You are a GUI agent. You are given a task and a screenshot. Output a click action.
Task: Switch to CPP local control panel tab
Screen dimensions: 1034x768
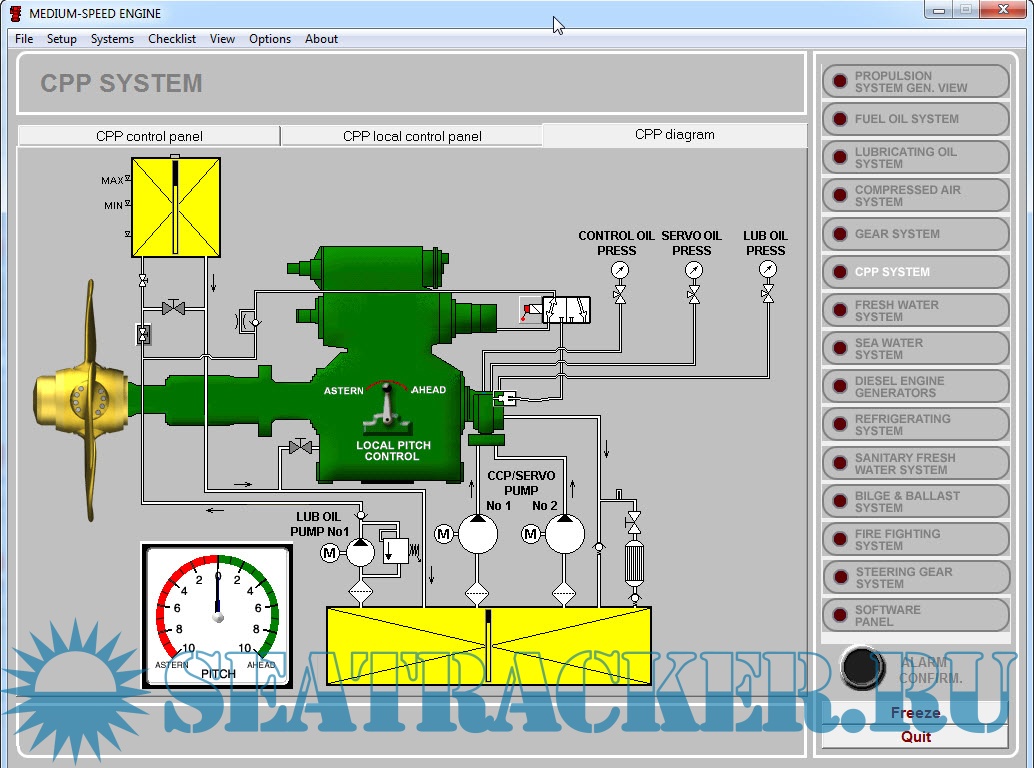click(x=412, y=136)
